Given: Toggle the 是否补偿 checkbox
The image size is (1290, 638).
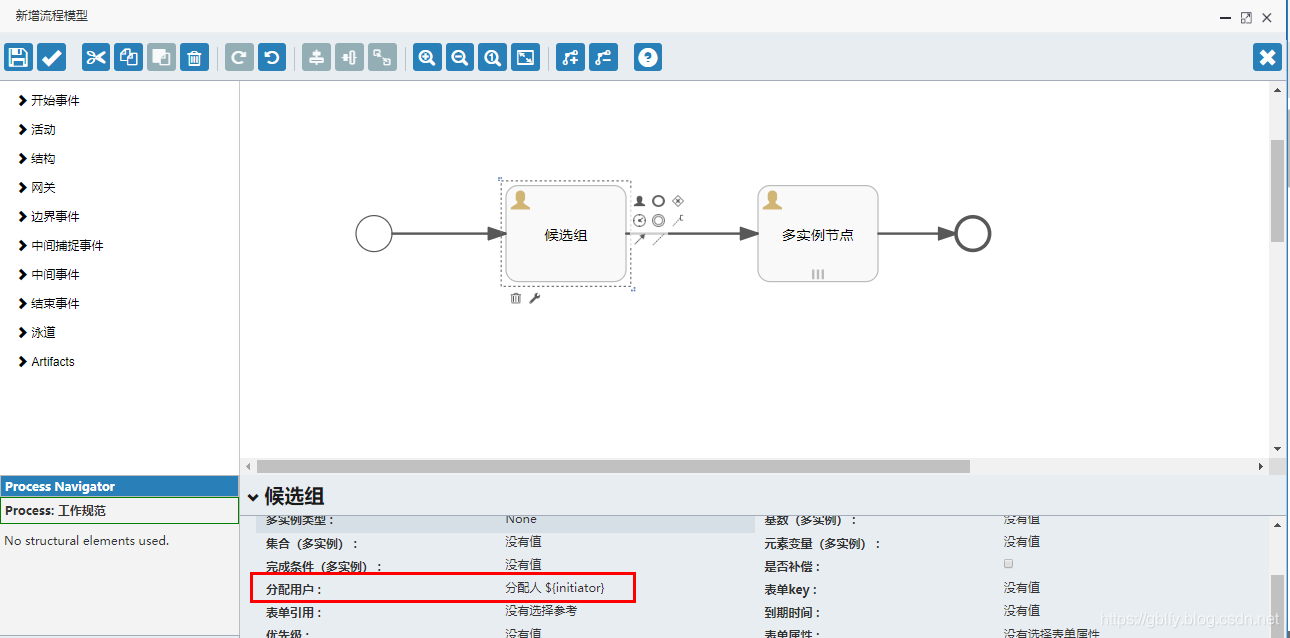Looking at the screenshot, I should (x=1009, y=564).
